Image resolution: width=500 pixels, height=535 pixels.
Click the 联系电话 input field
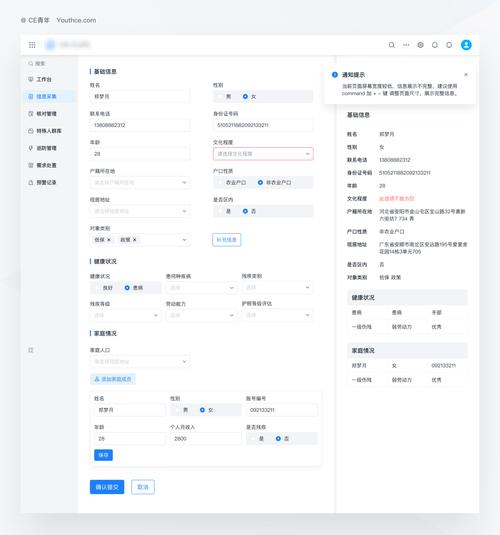click(140, 125)
